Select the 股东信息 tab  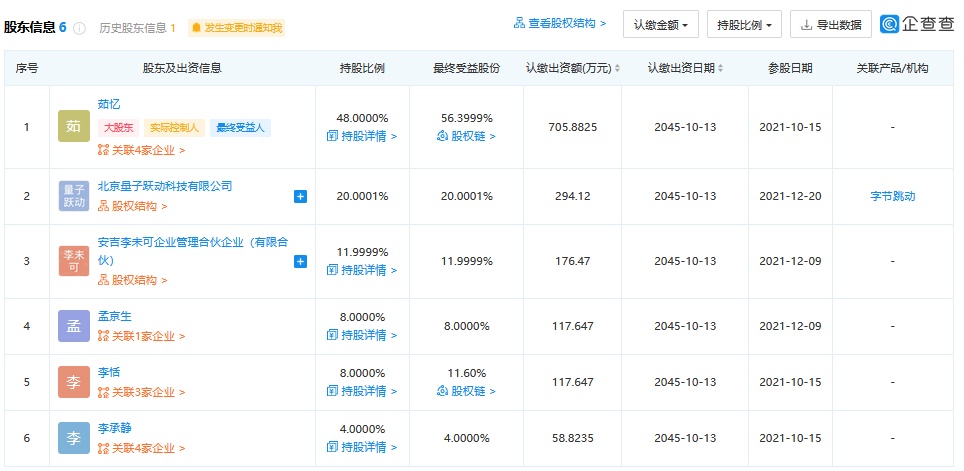coord(30,27)
